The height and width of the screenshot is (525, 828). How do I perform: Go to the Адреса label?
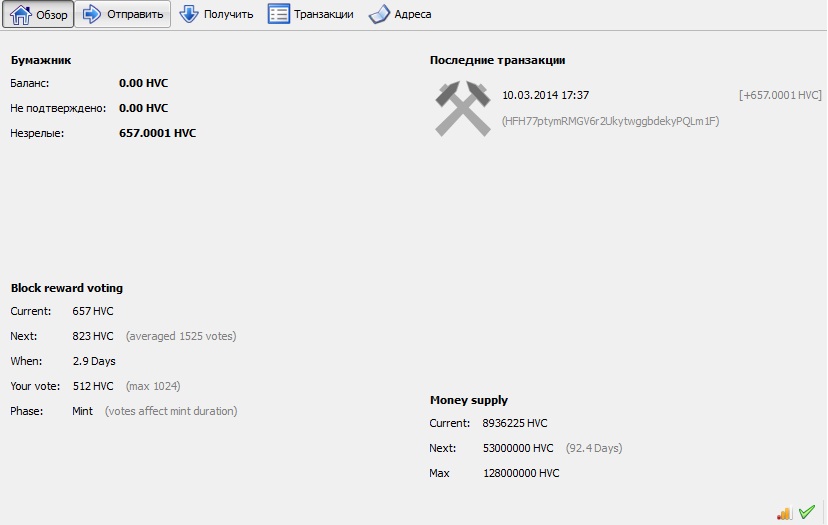(413, 14)
